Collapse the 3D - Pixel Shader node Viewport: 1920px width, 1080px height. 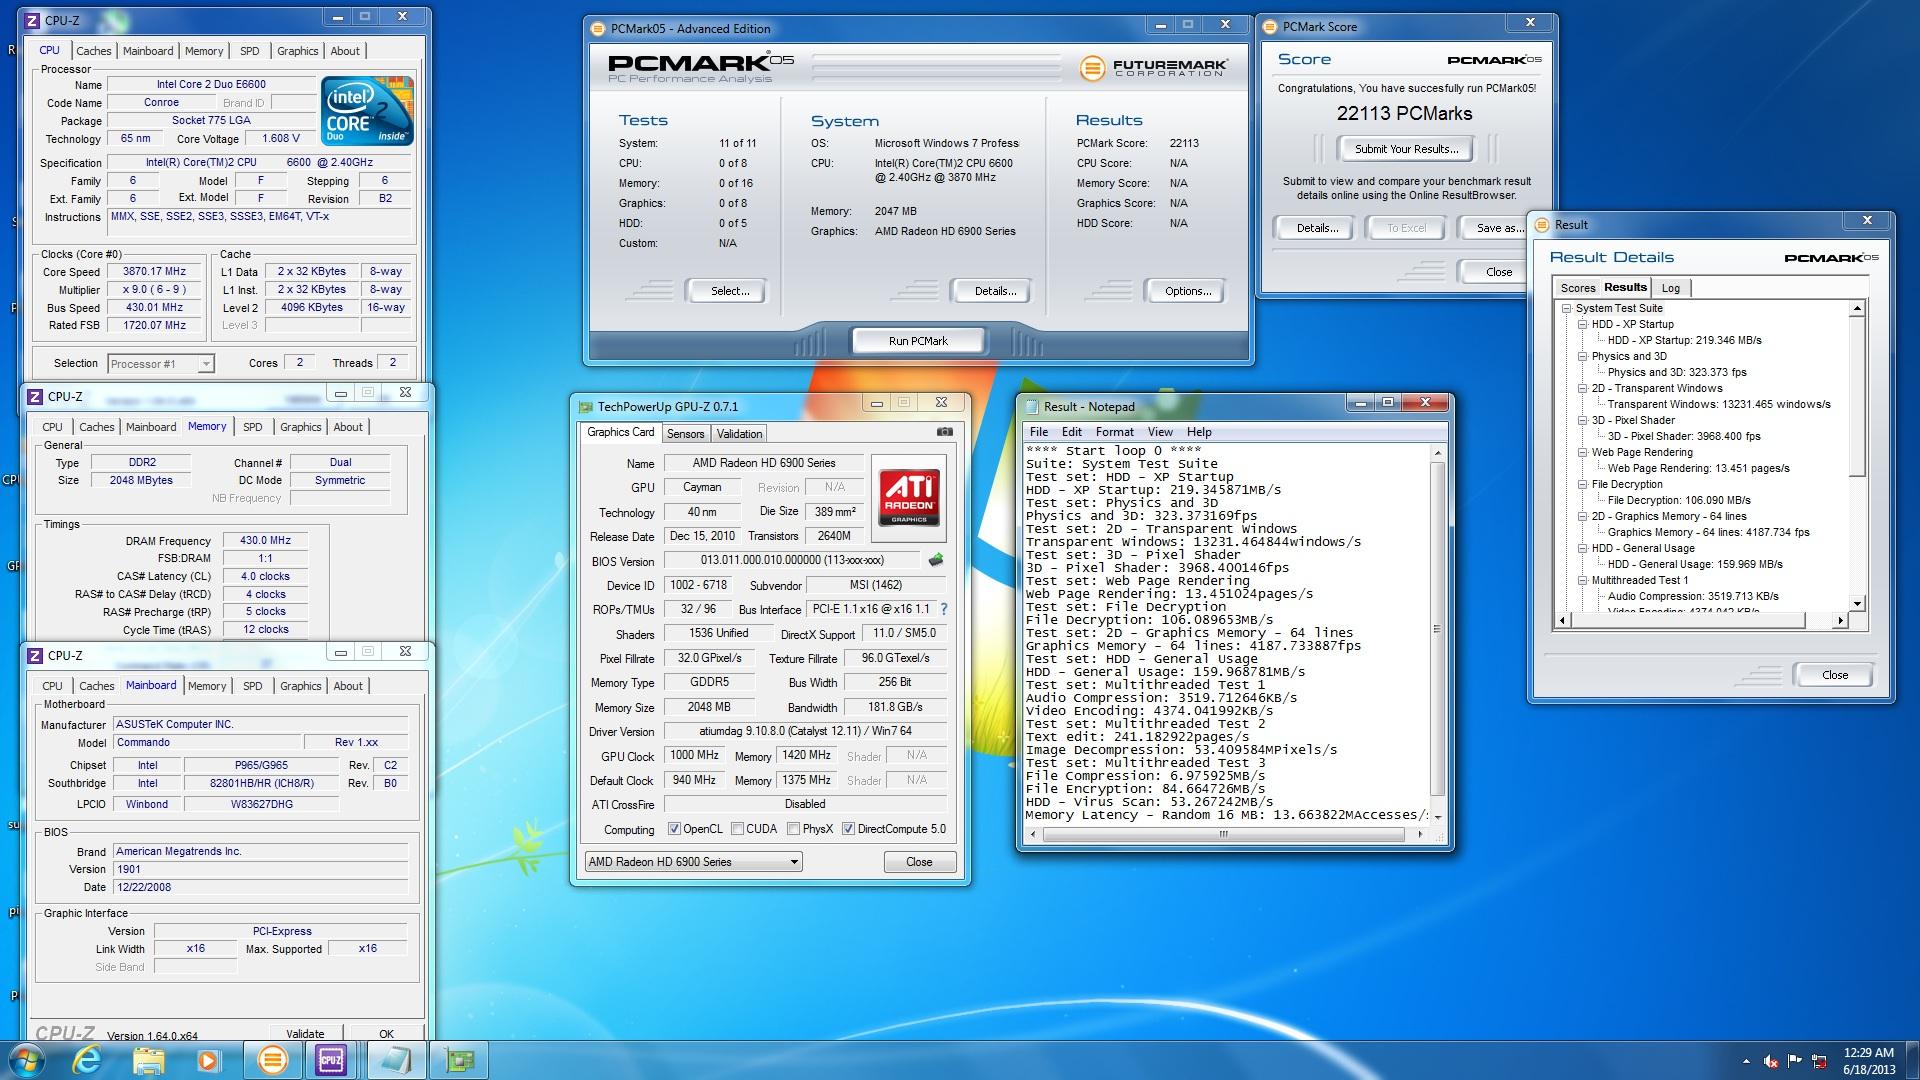[x=1583, y=421]
